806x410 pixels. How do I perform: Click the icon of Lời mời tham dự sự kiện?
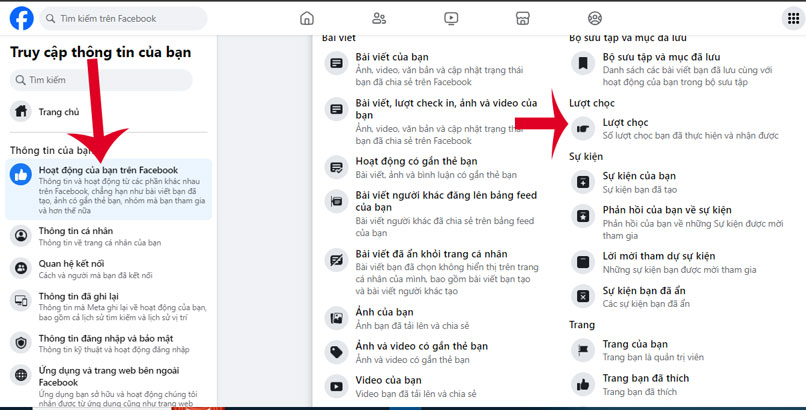click(x=583, y=262)
